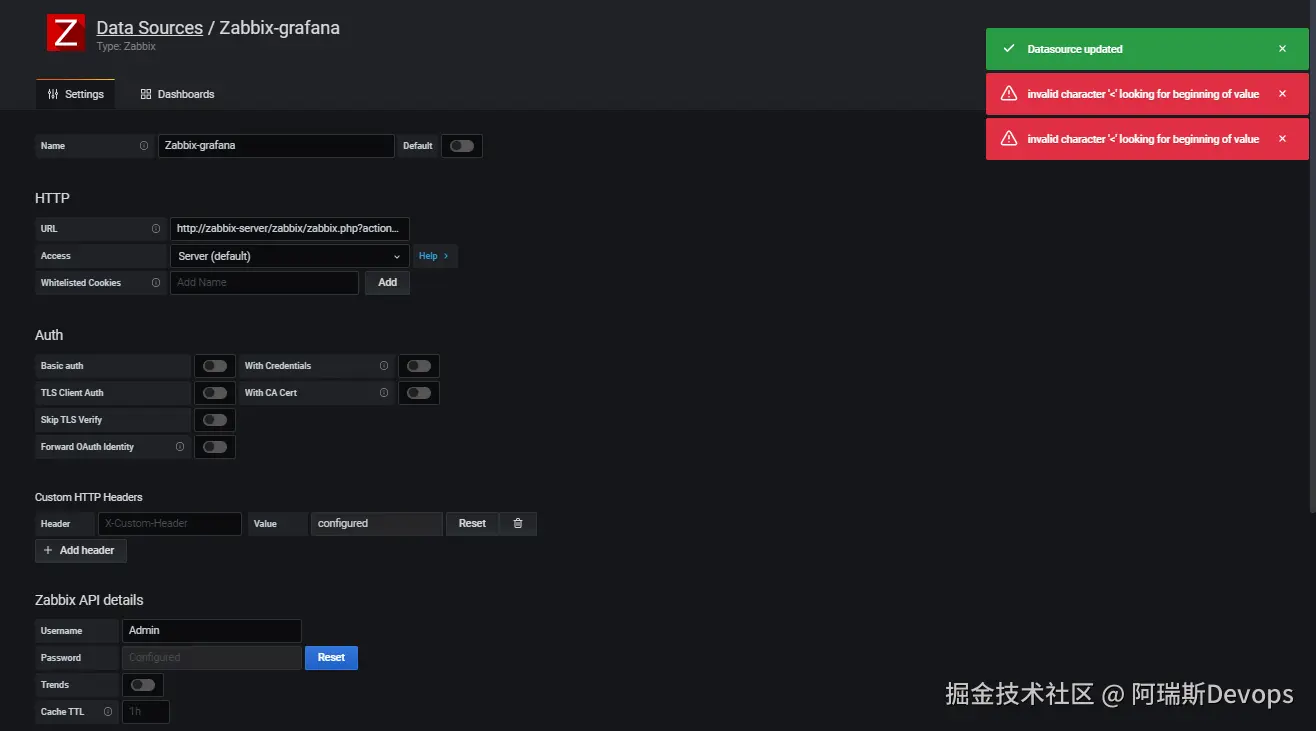Click the 'Custom HTTP Headers' heading
Viewport: 1316px width, 731px height.
pos(89,497)
